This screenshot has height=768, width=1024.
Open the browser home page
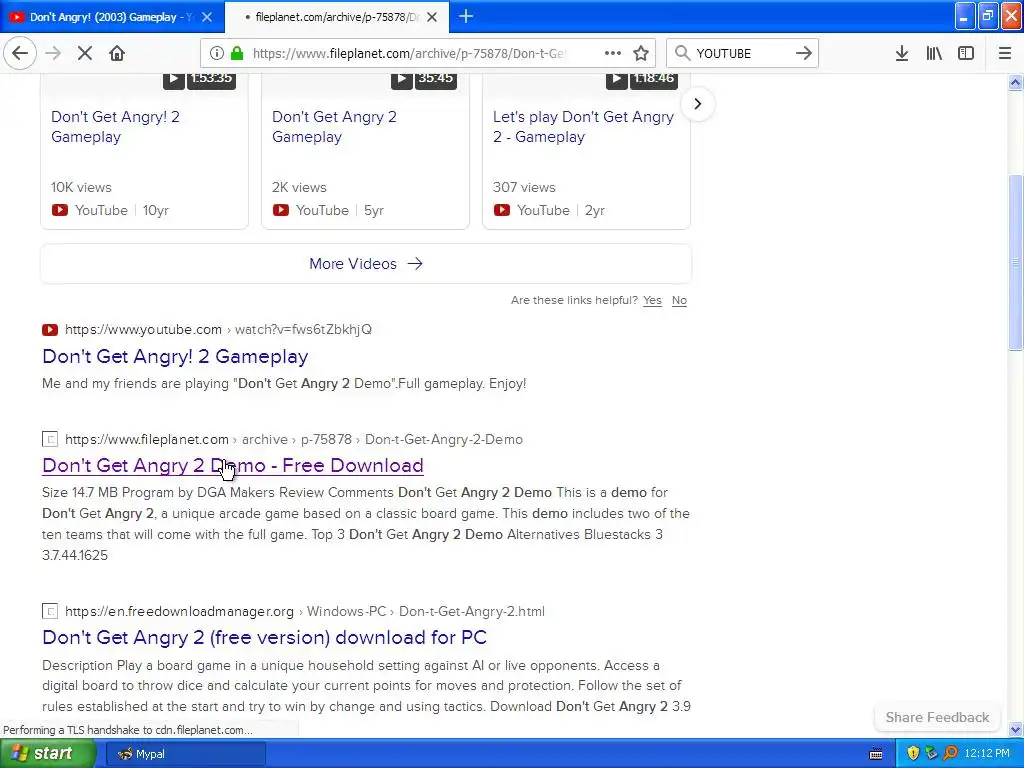click(117, 53)
